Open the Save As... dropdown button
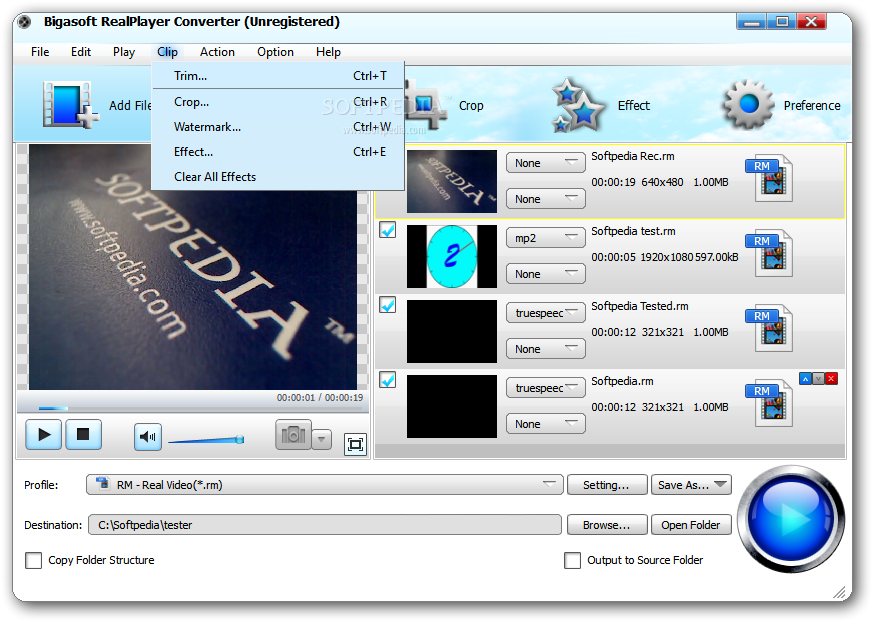The width and height of the screenshot is (873, 622). 691,484
